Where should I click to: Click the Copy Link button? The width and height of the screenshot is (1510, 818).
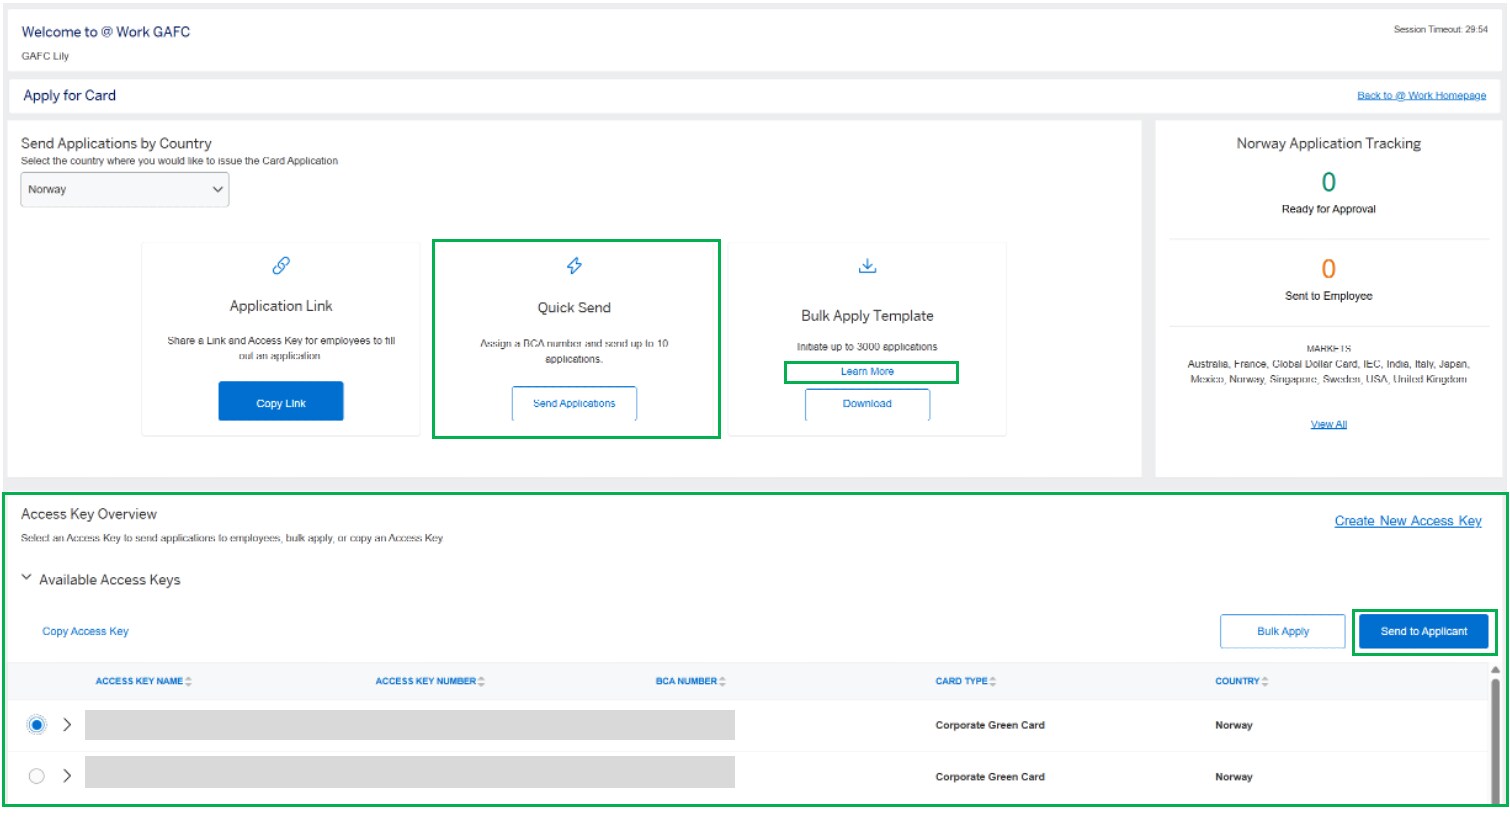tap(280, 400)
